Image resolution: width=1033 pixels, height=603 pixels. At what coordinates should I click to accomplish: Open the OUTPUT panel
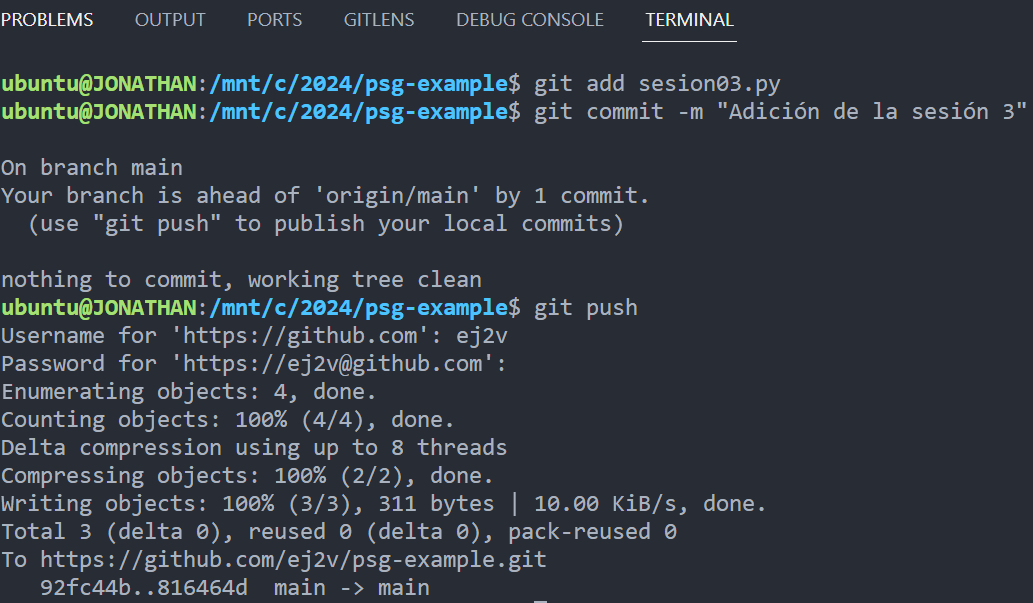point(169,18)
